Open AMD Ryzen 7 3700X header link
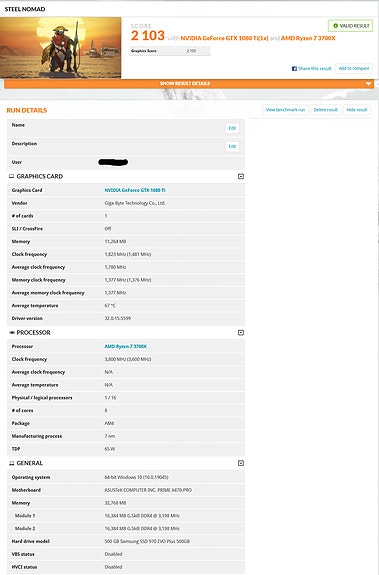The height and width of the screenshot is (575, 379). tap(308, 38)
